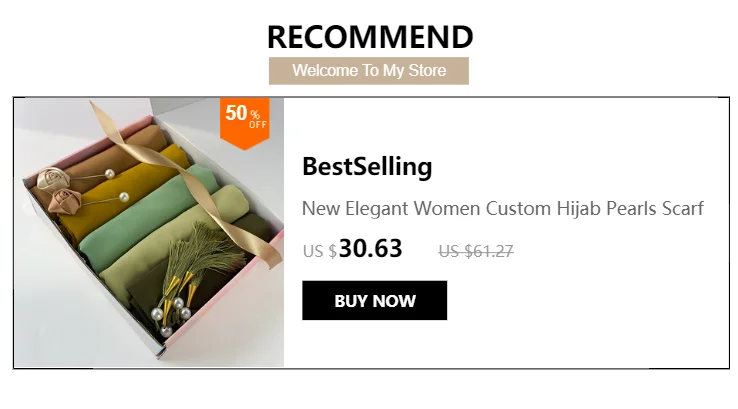
Task: Click the US $30.63 sale price
Action: pos(353,249)
